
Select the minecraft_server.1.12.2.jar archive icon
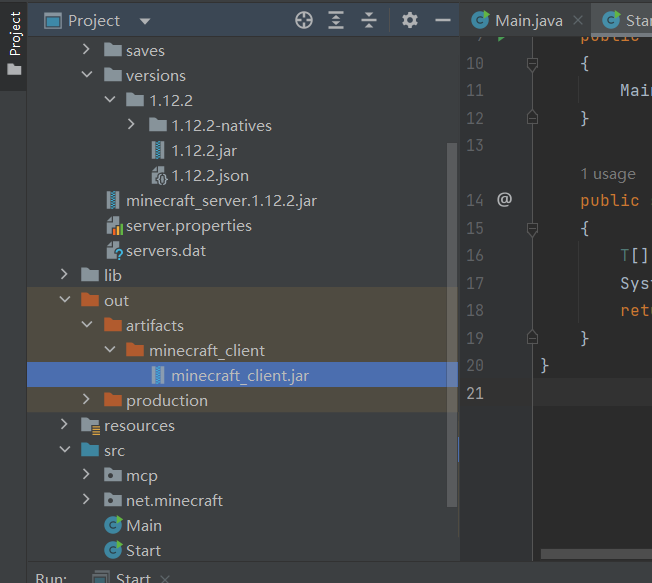(113, 200)
